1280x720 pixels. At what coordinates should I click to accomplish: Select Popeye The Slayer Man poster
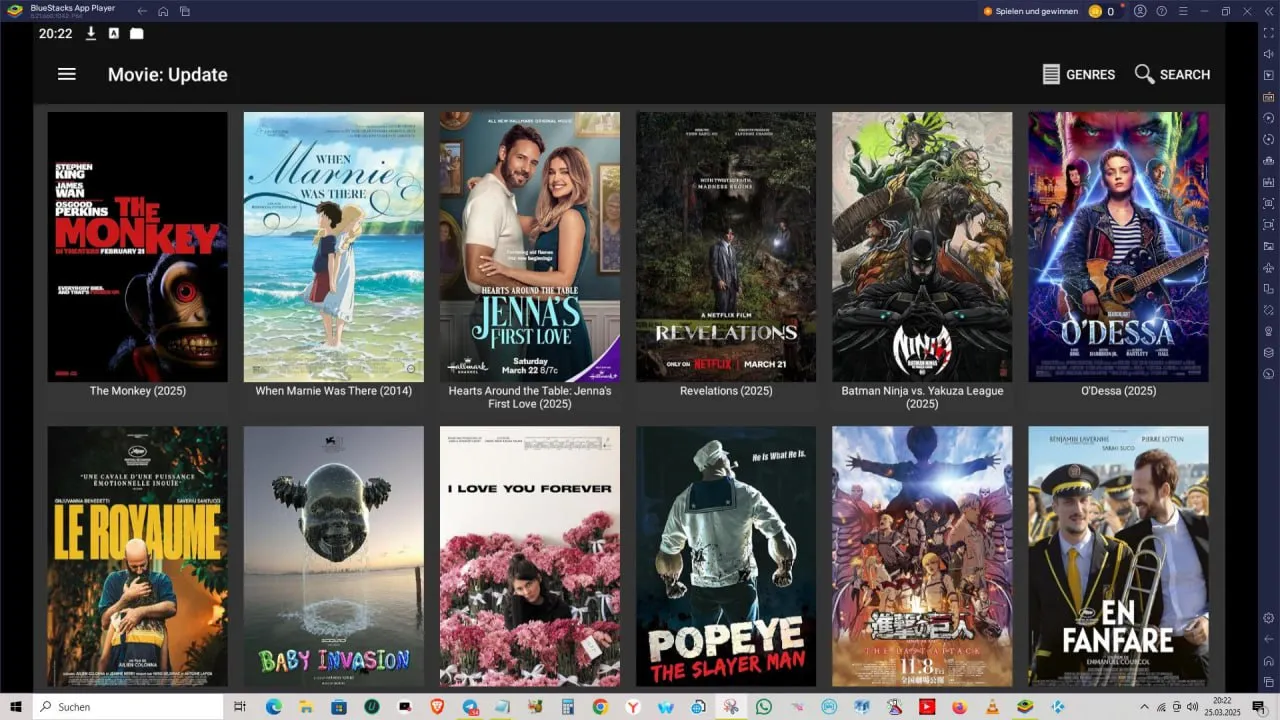coord(726,556)
